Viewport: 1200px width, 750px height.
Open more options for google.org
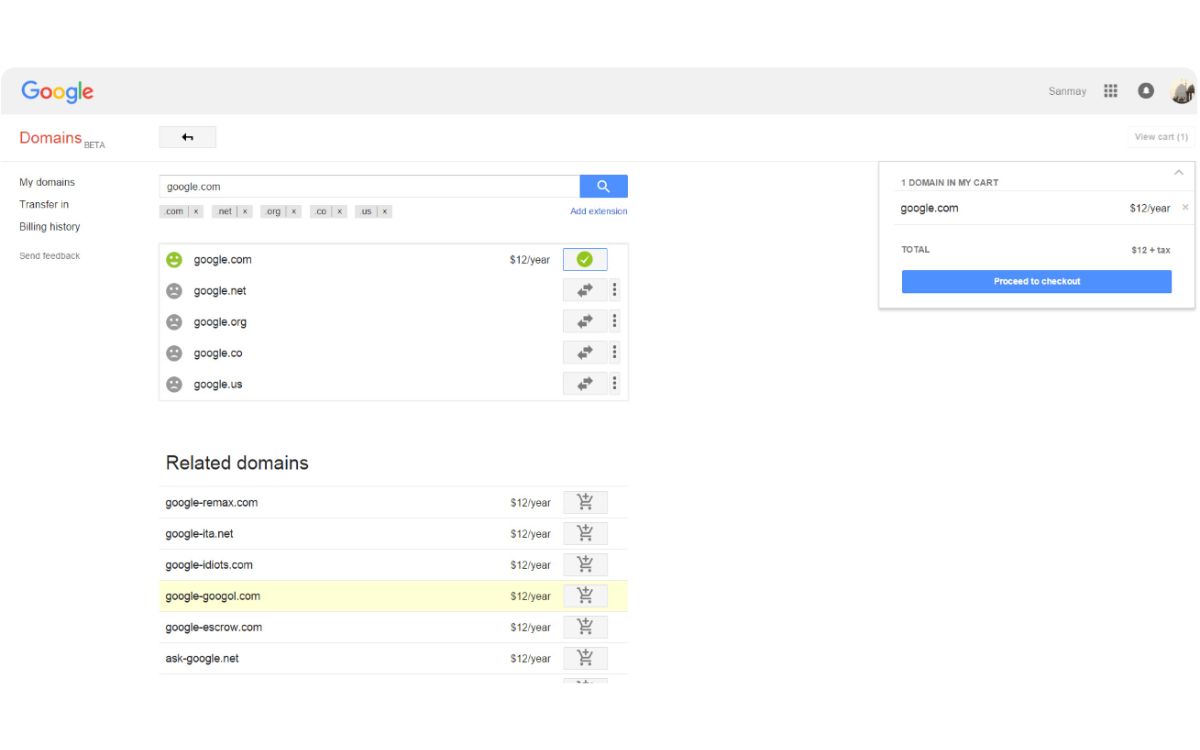click(x=614, y=322)
